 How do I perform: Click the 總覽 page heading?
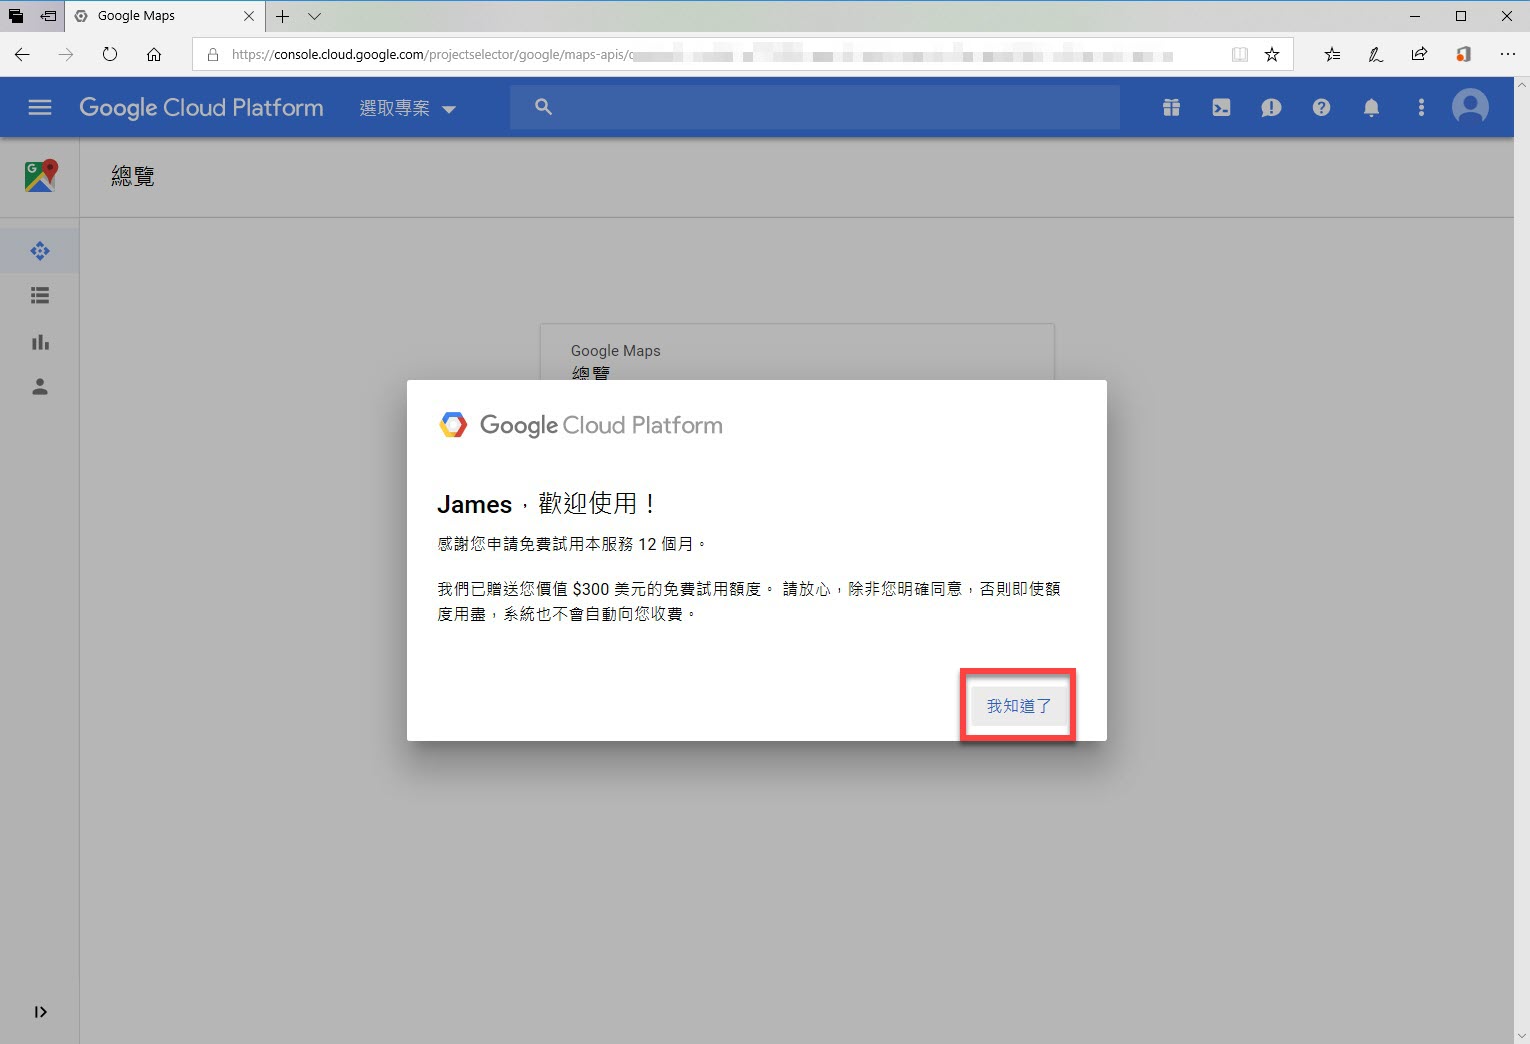tap(132, 177)
